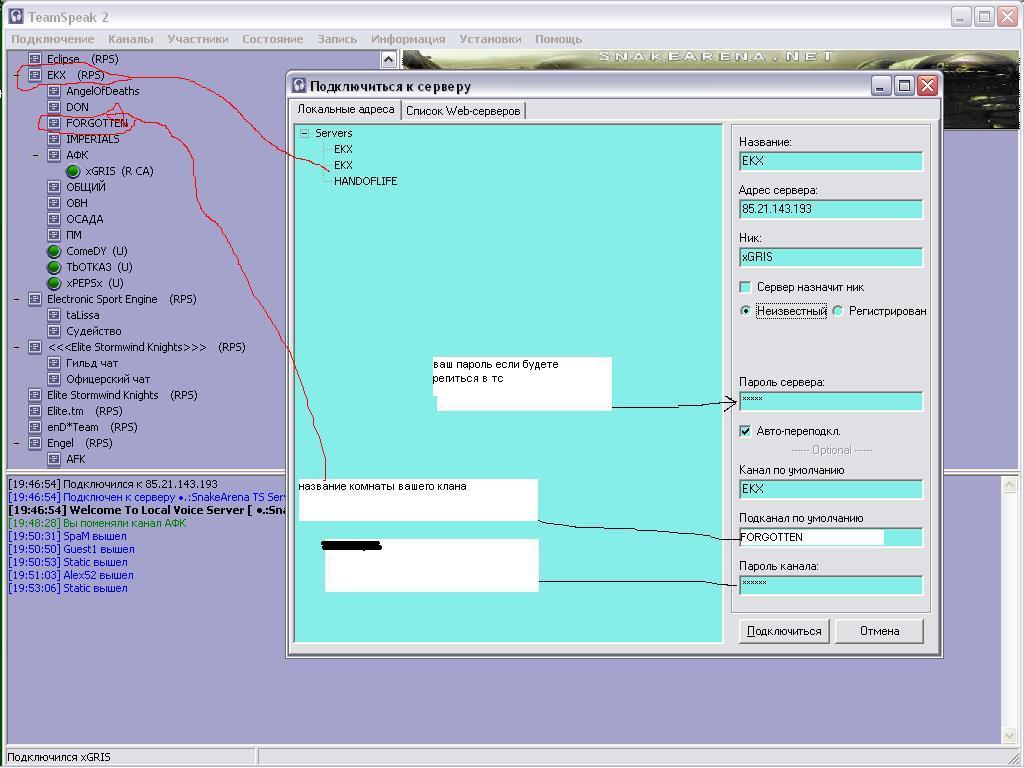Click the Ник input field
This screenshot has height=768, width=1024.
831,257
